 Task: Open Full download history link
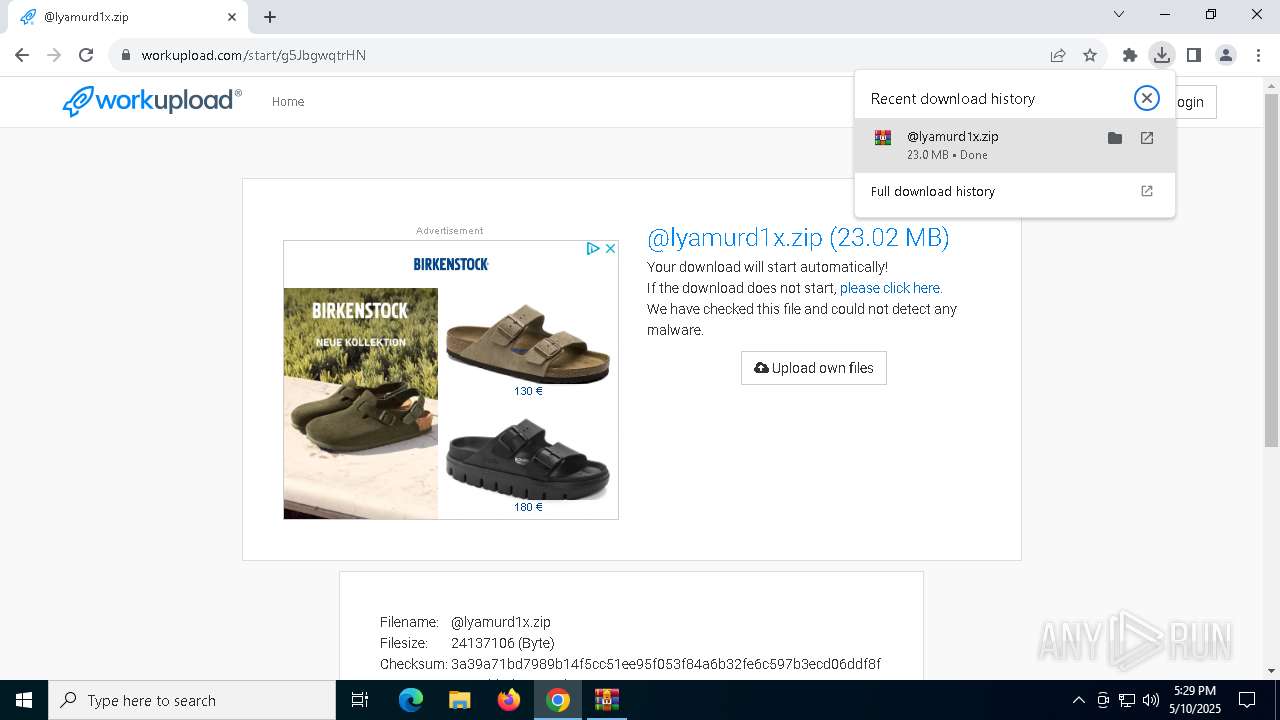933,191
